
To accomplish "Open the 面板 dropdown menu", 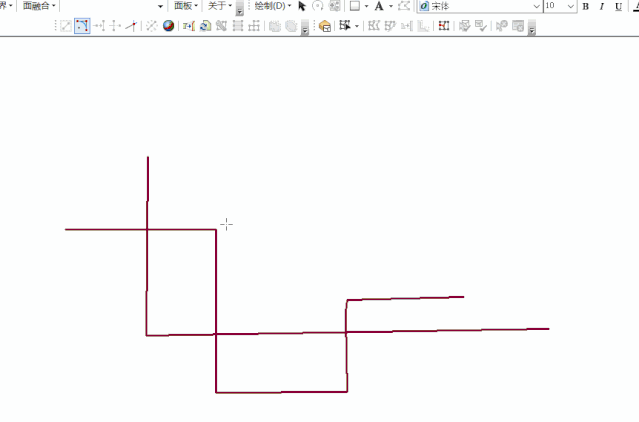I will [186, 6].
